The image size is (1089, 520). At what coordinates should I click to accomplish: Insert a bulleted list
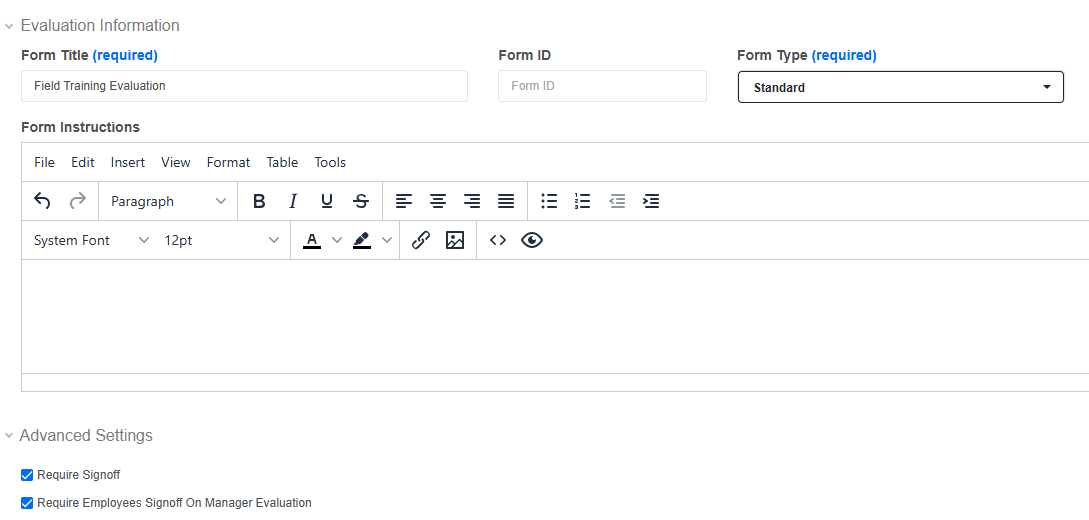(x=549, y=201)
